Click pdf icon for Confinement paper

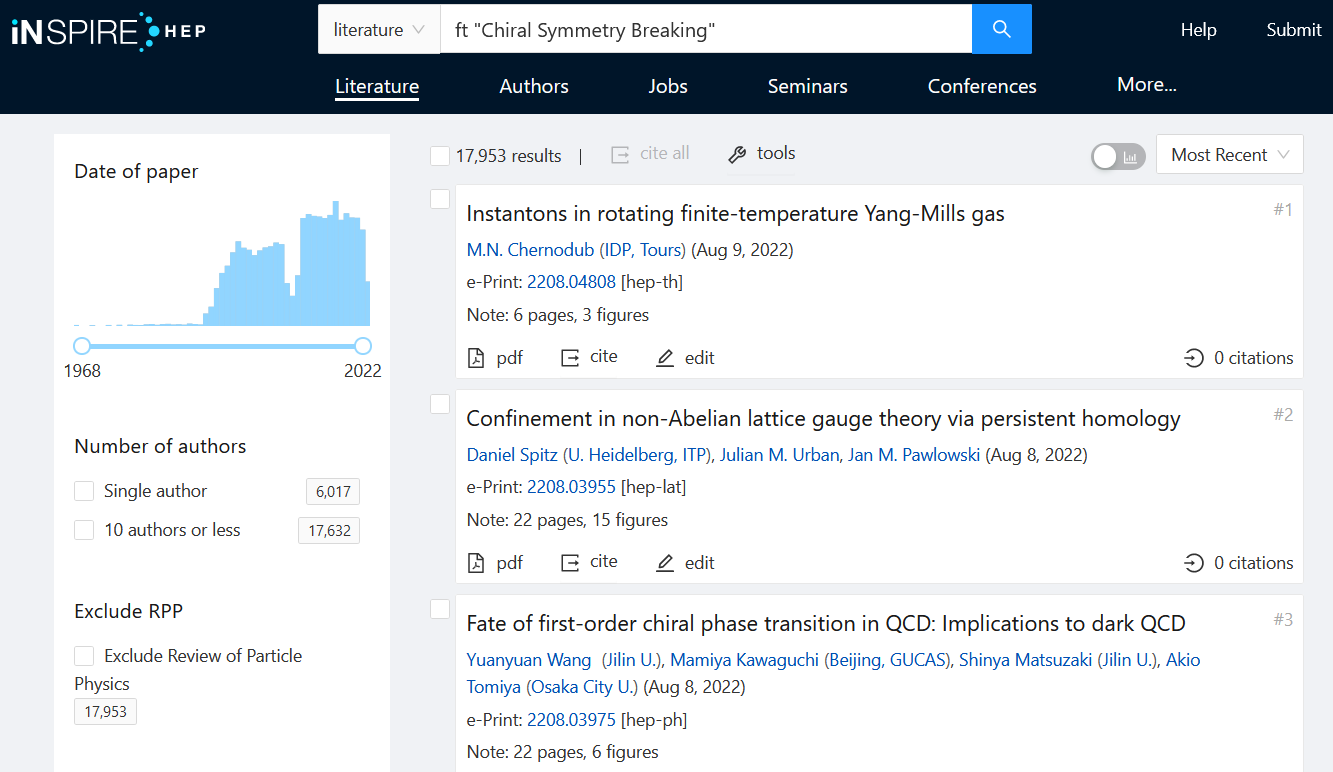point(477,563)
